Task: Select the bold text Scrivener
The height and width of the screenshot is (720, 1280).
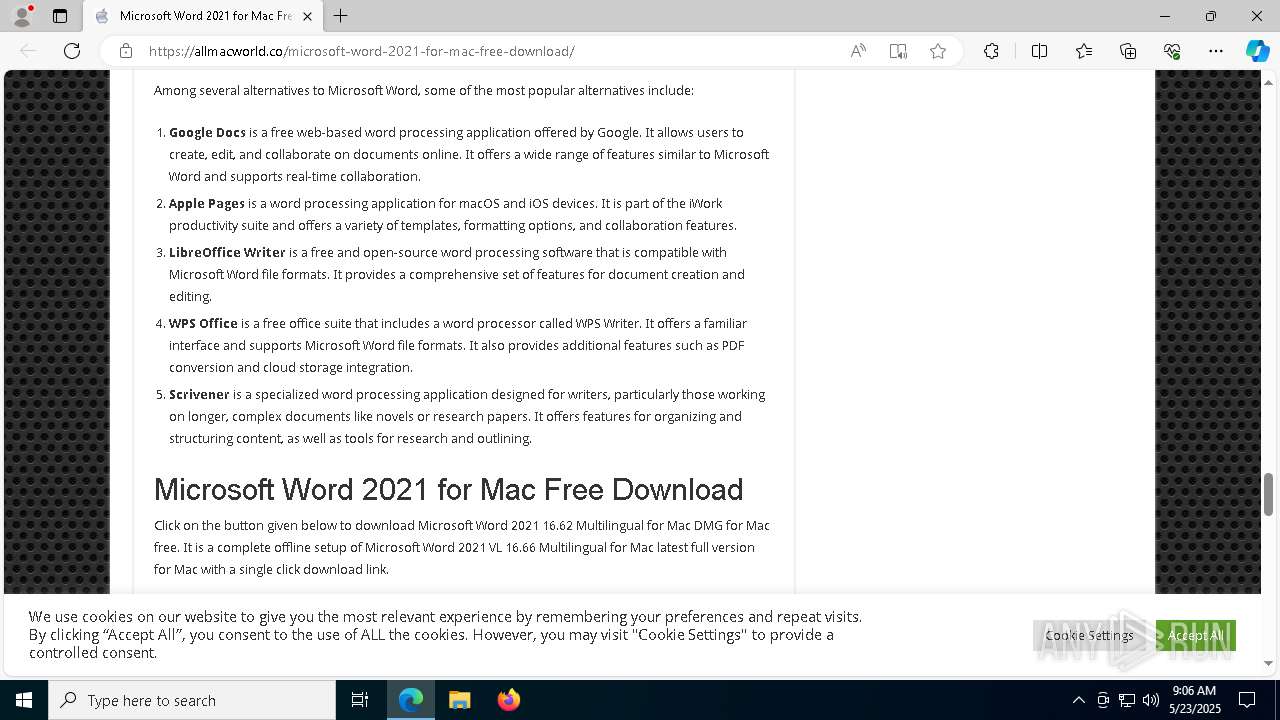Action: 199,394
